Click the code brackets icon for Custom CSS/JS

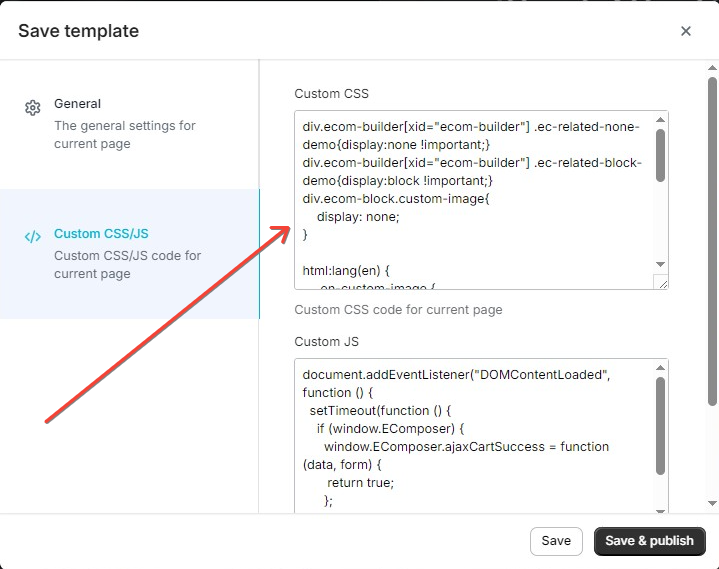tap(32, 237)
